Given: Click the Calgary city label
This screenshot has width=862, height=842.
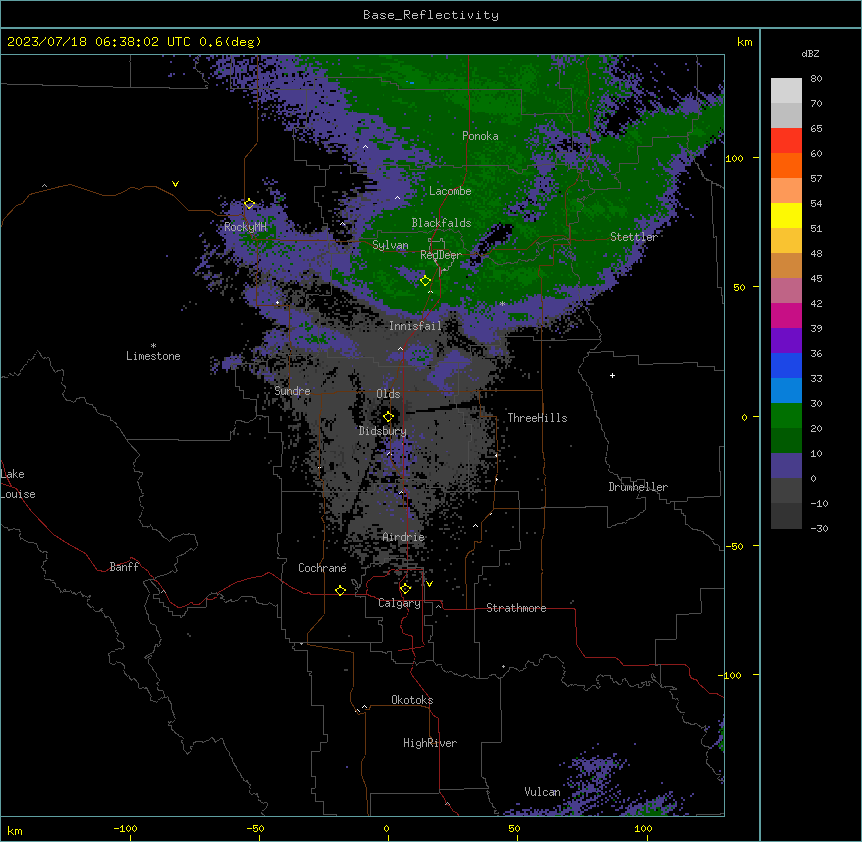Looking at the screenshot, I should 399,603.
